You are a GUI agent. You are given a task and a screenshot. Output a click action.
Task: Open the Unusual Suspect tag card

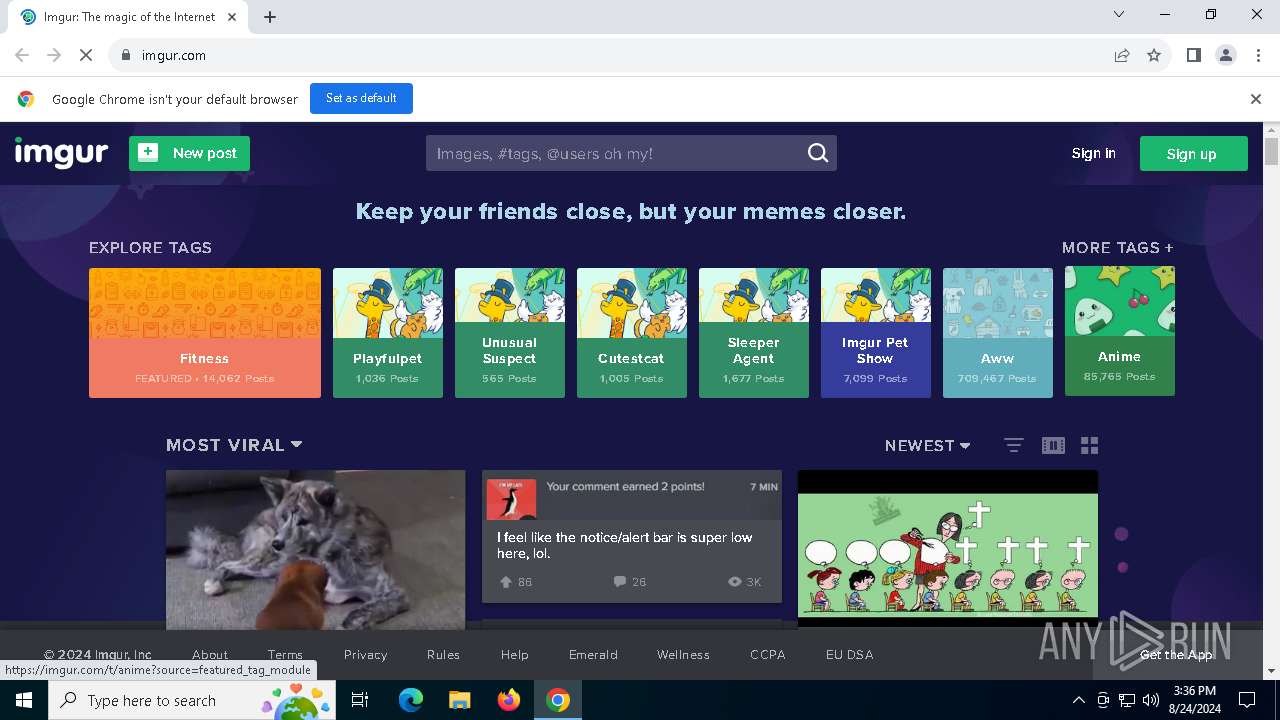(x=510, y=333)
